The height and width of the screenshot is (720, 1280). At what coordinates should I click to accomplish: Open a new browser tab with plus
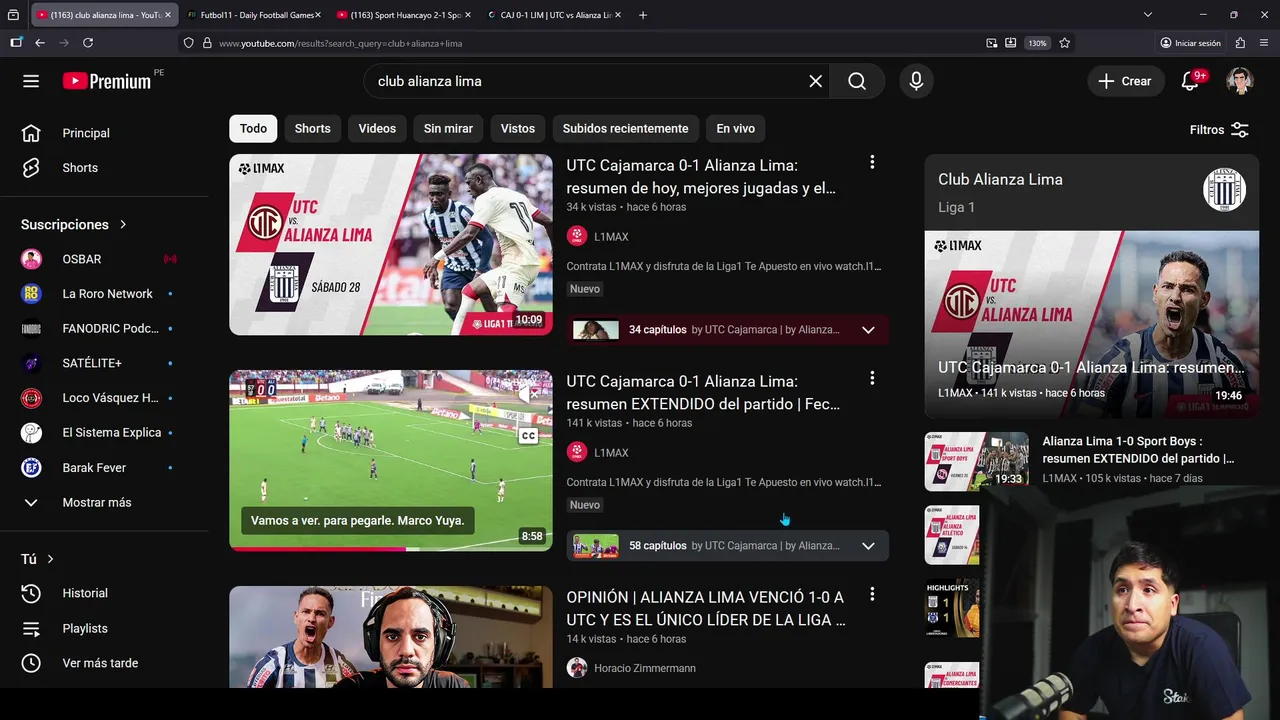point(643,15)
